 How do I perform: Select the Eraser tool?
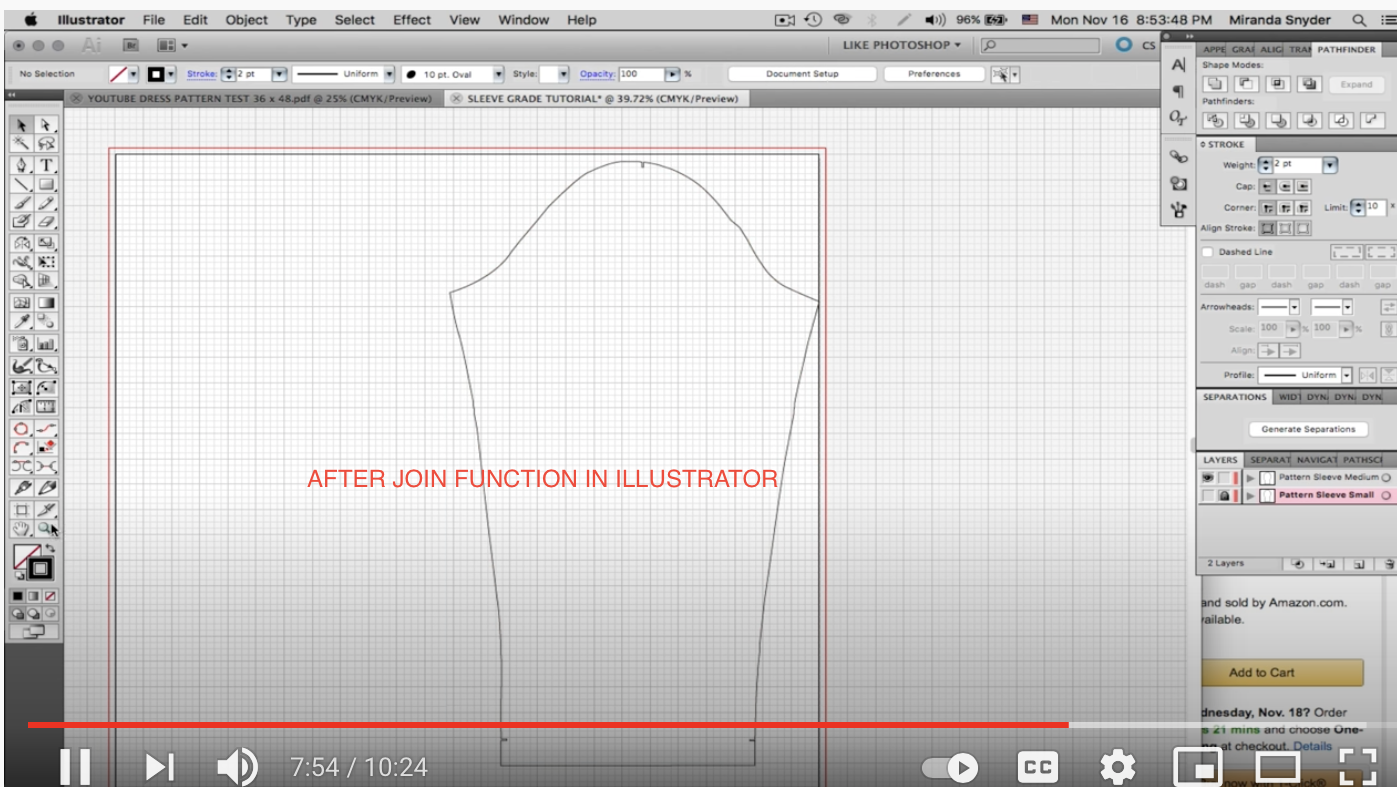(x=47, y=221)
